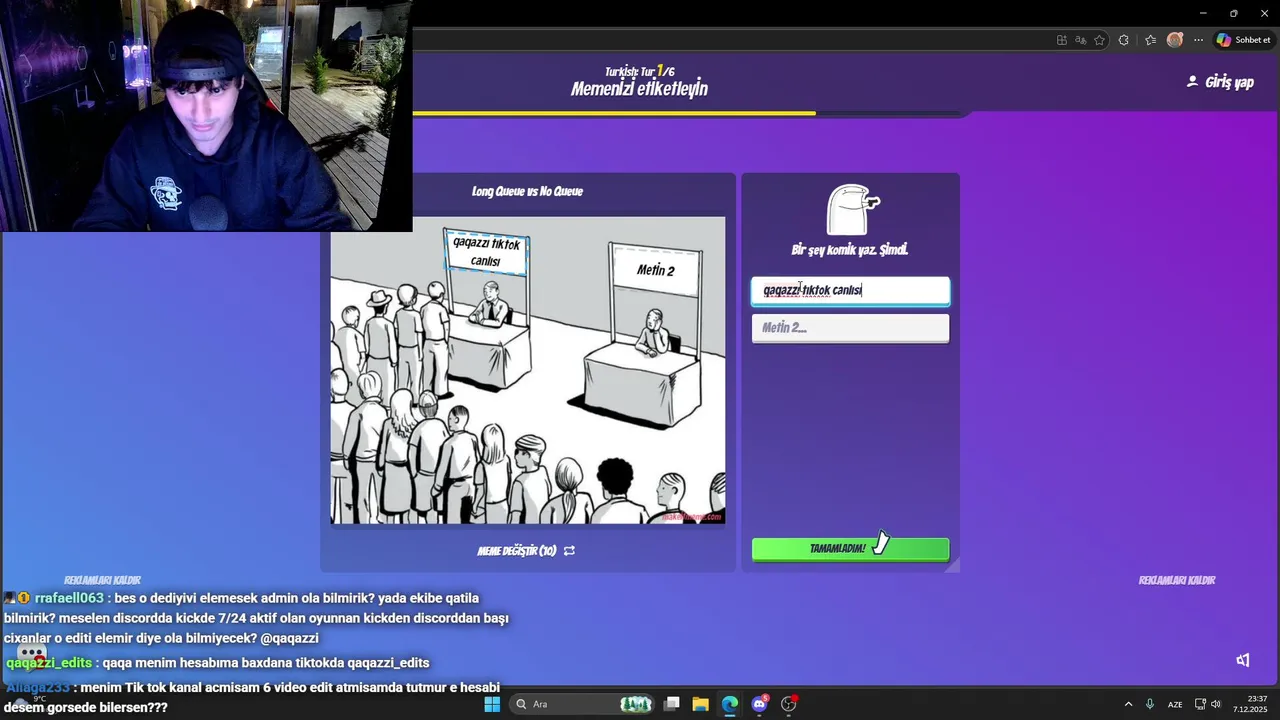
Task: Open the browser three-dot settings menu
Action: point(1198,40)
